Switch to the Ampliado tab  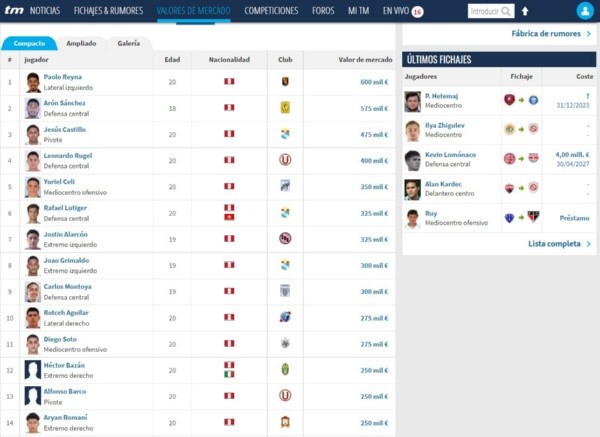tap(82, 44)
